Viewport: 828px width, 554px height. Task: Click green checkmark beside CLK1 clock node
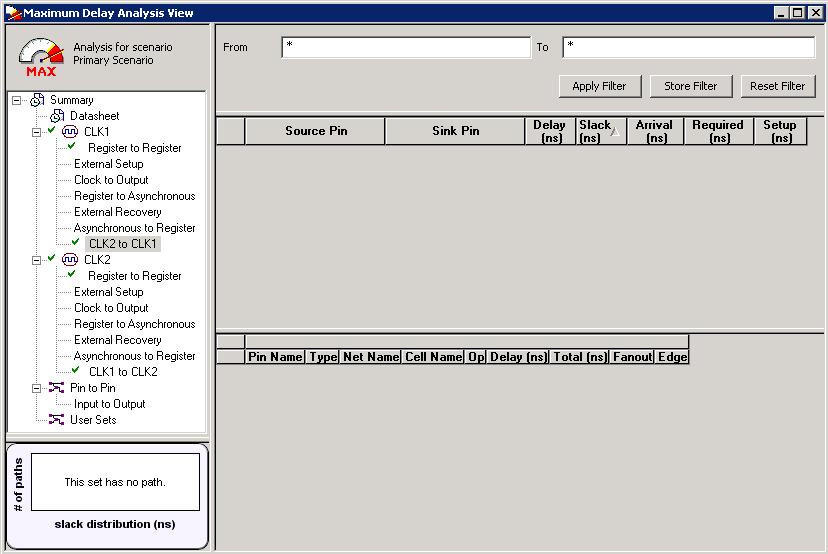point(51,130)
